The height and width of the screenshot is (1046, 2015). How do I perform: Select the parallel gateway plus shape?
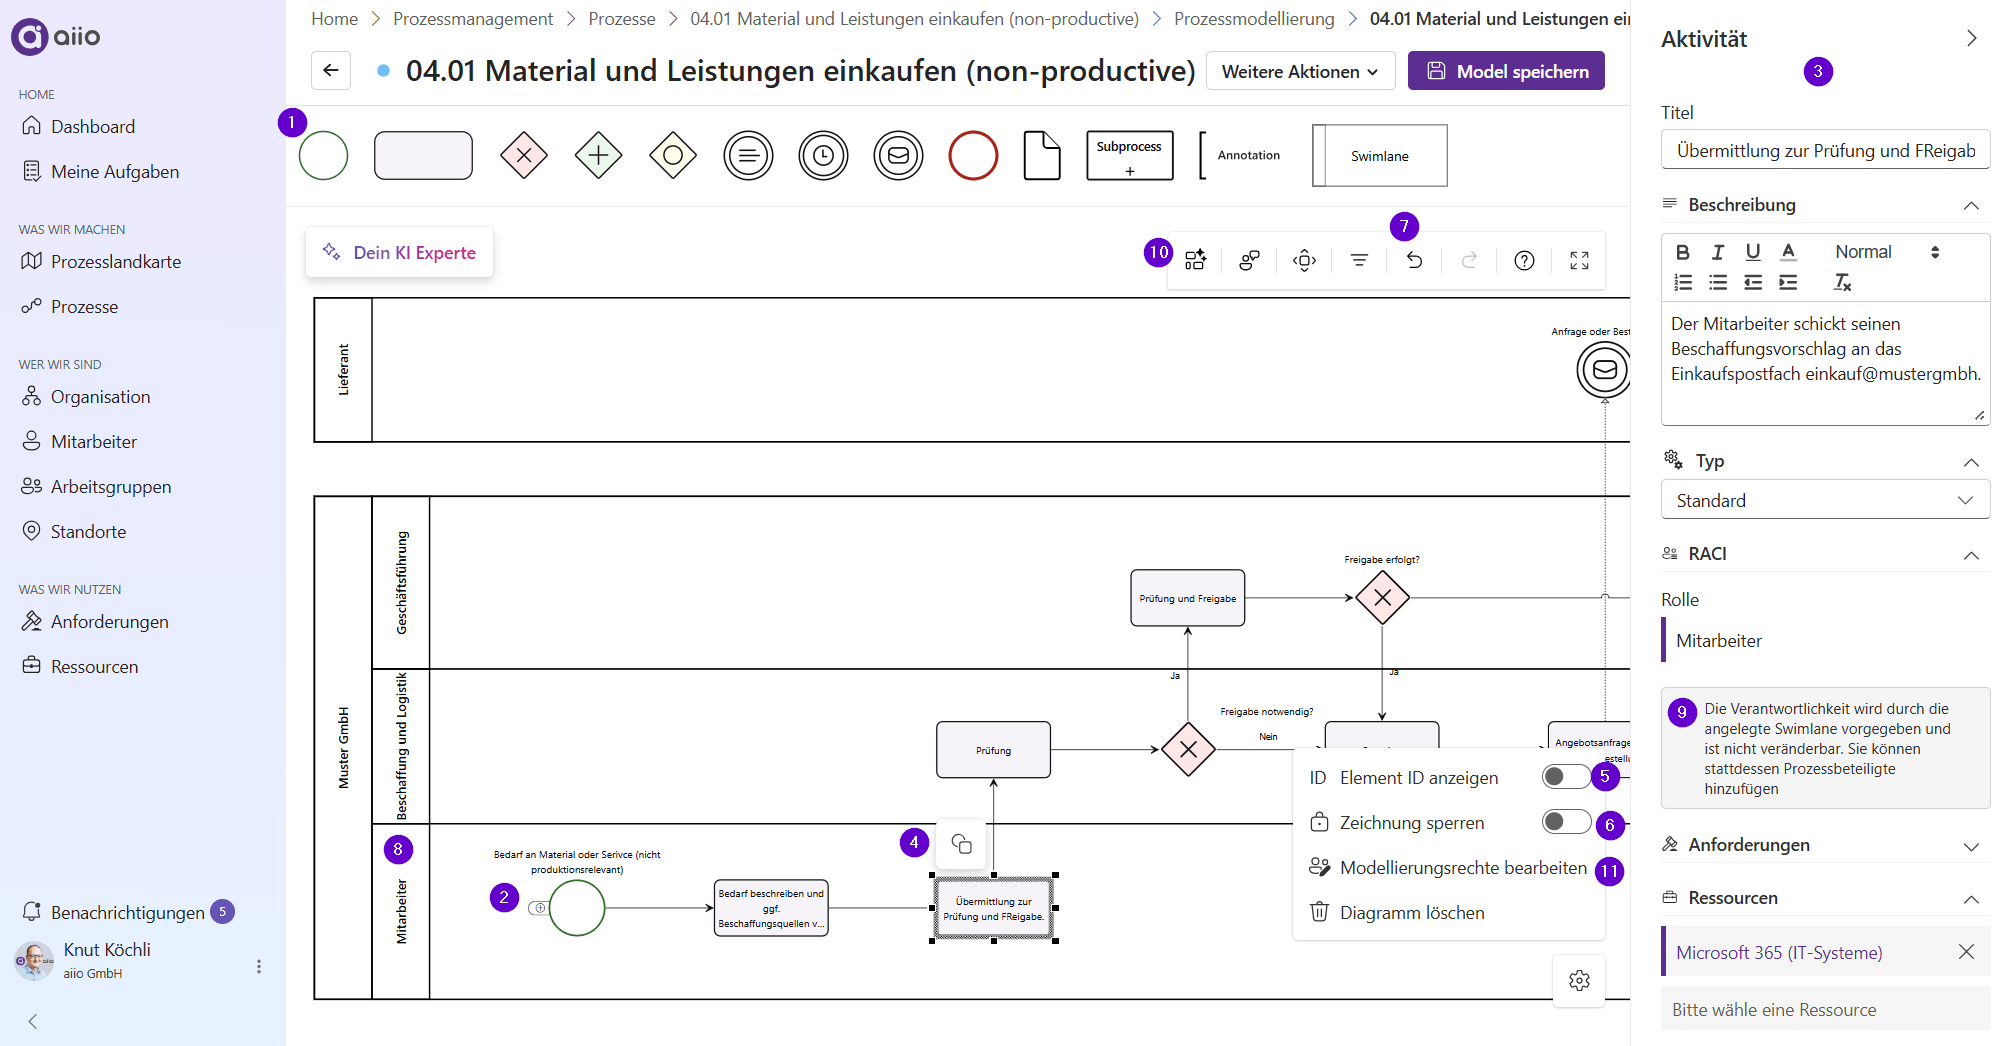[598, 156]
